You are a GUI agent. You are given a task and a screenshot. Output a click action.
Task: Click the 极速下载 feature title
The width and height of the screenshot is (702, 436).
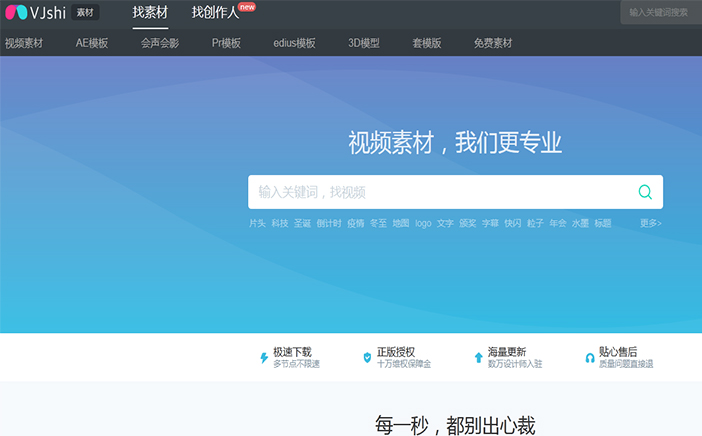tap(292, 352)
